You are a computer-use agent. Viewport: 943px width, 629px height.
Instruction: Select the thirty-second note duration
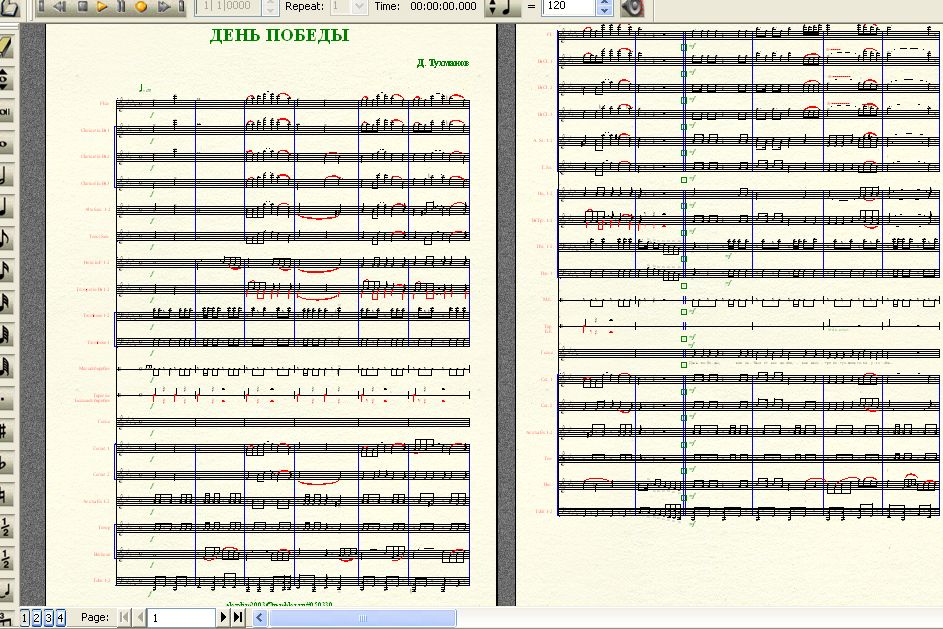tap(5, 302)
